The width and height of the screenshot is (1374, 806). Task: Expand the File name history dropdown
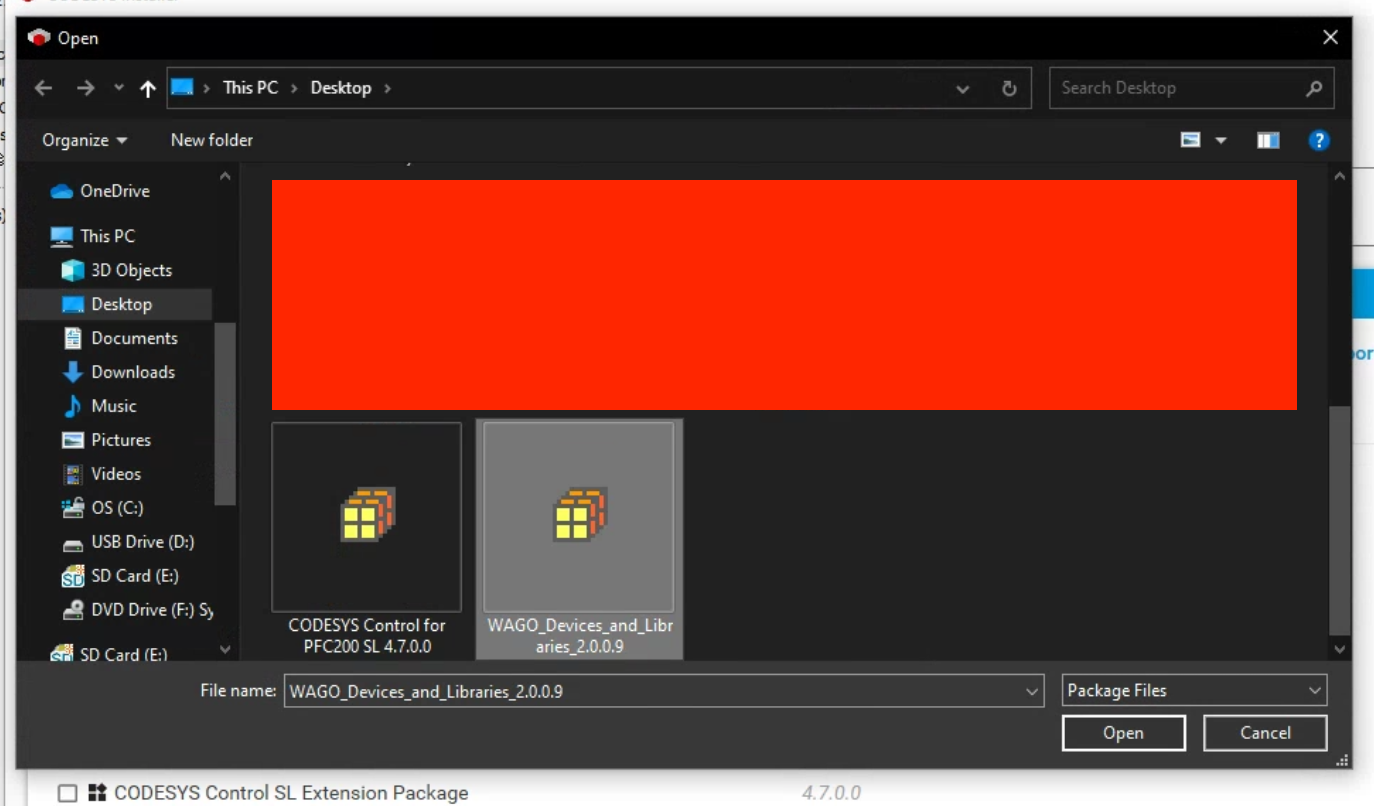point(1032,690)
